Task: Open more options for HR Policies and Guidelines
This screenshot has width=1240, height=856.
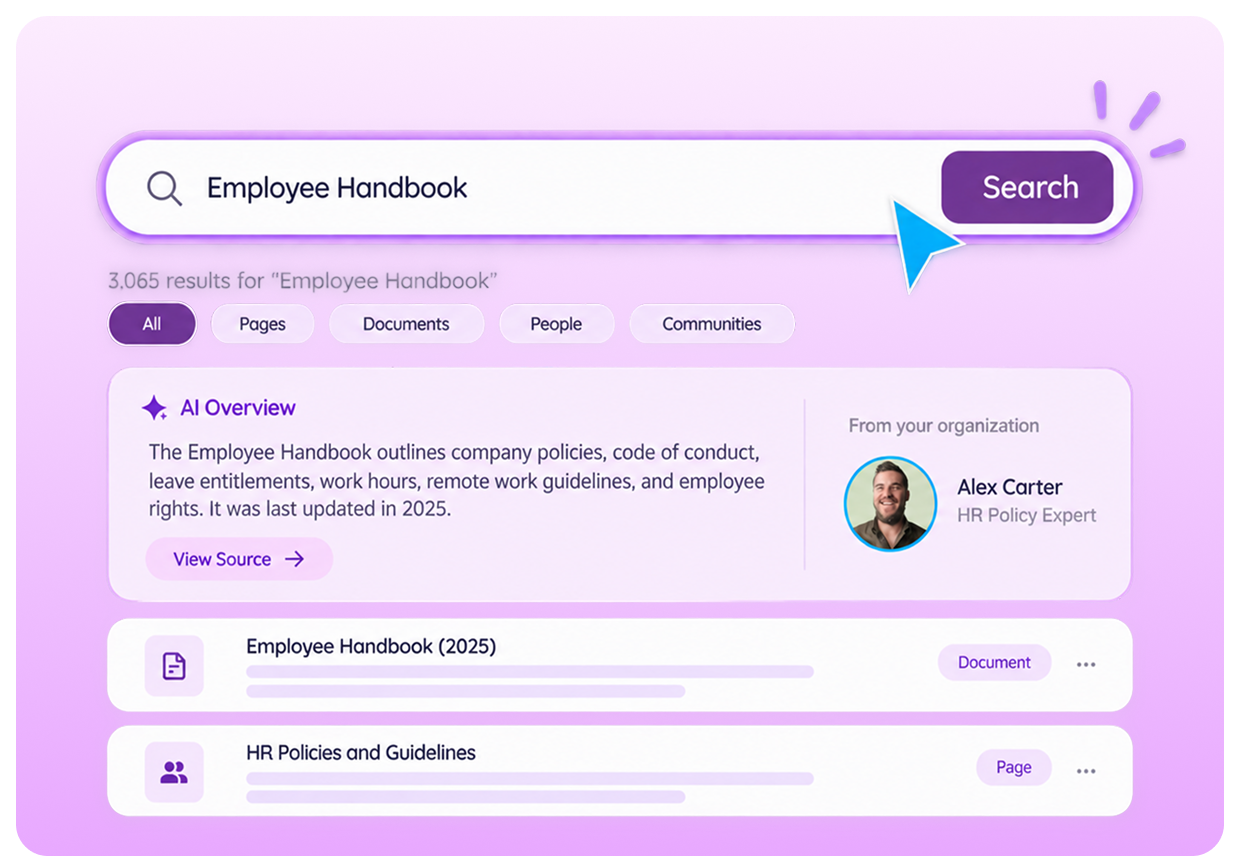Action: (x=1086, y=770)
